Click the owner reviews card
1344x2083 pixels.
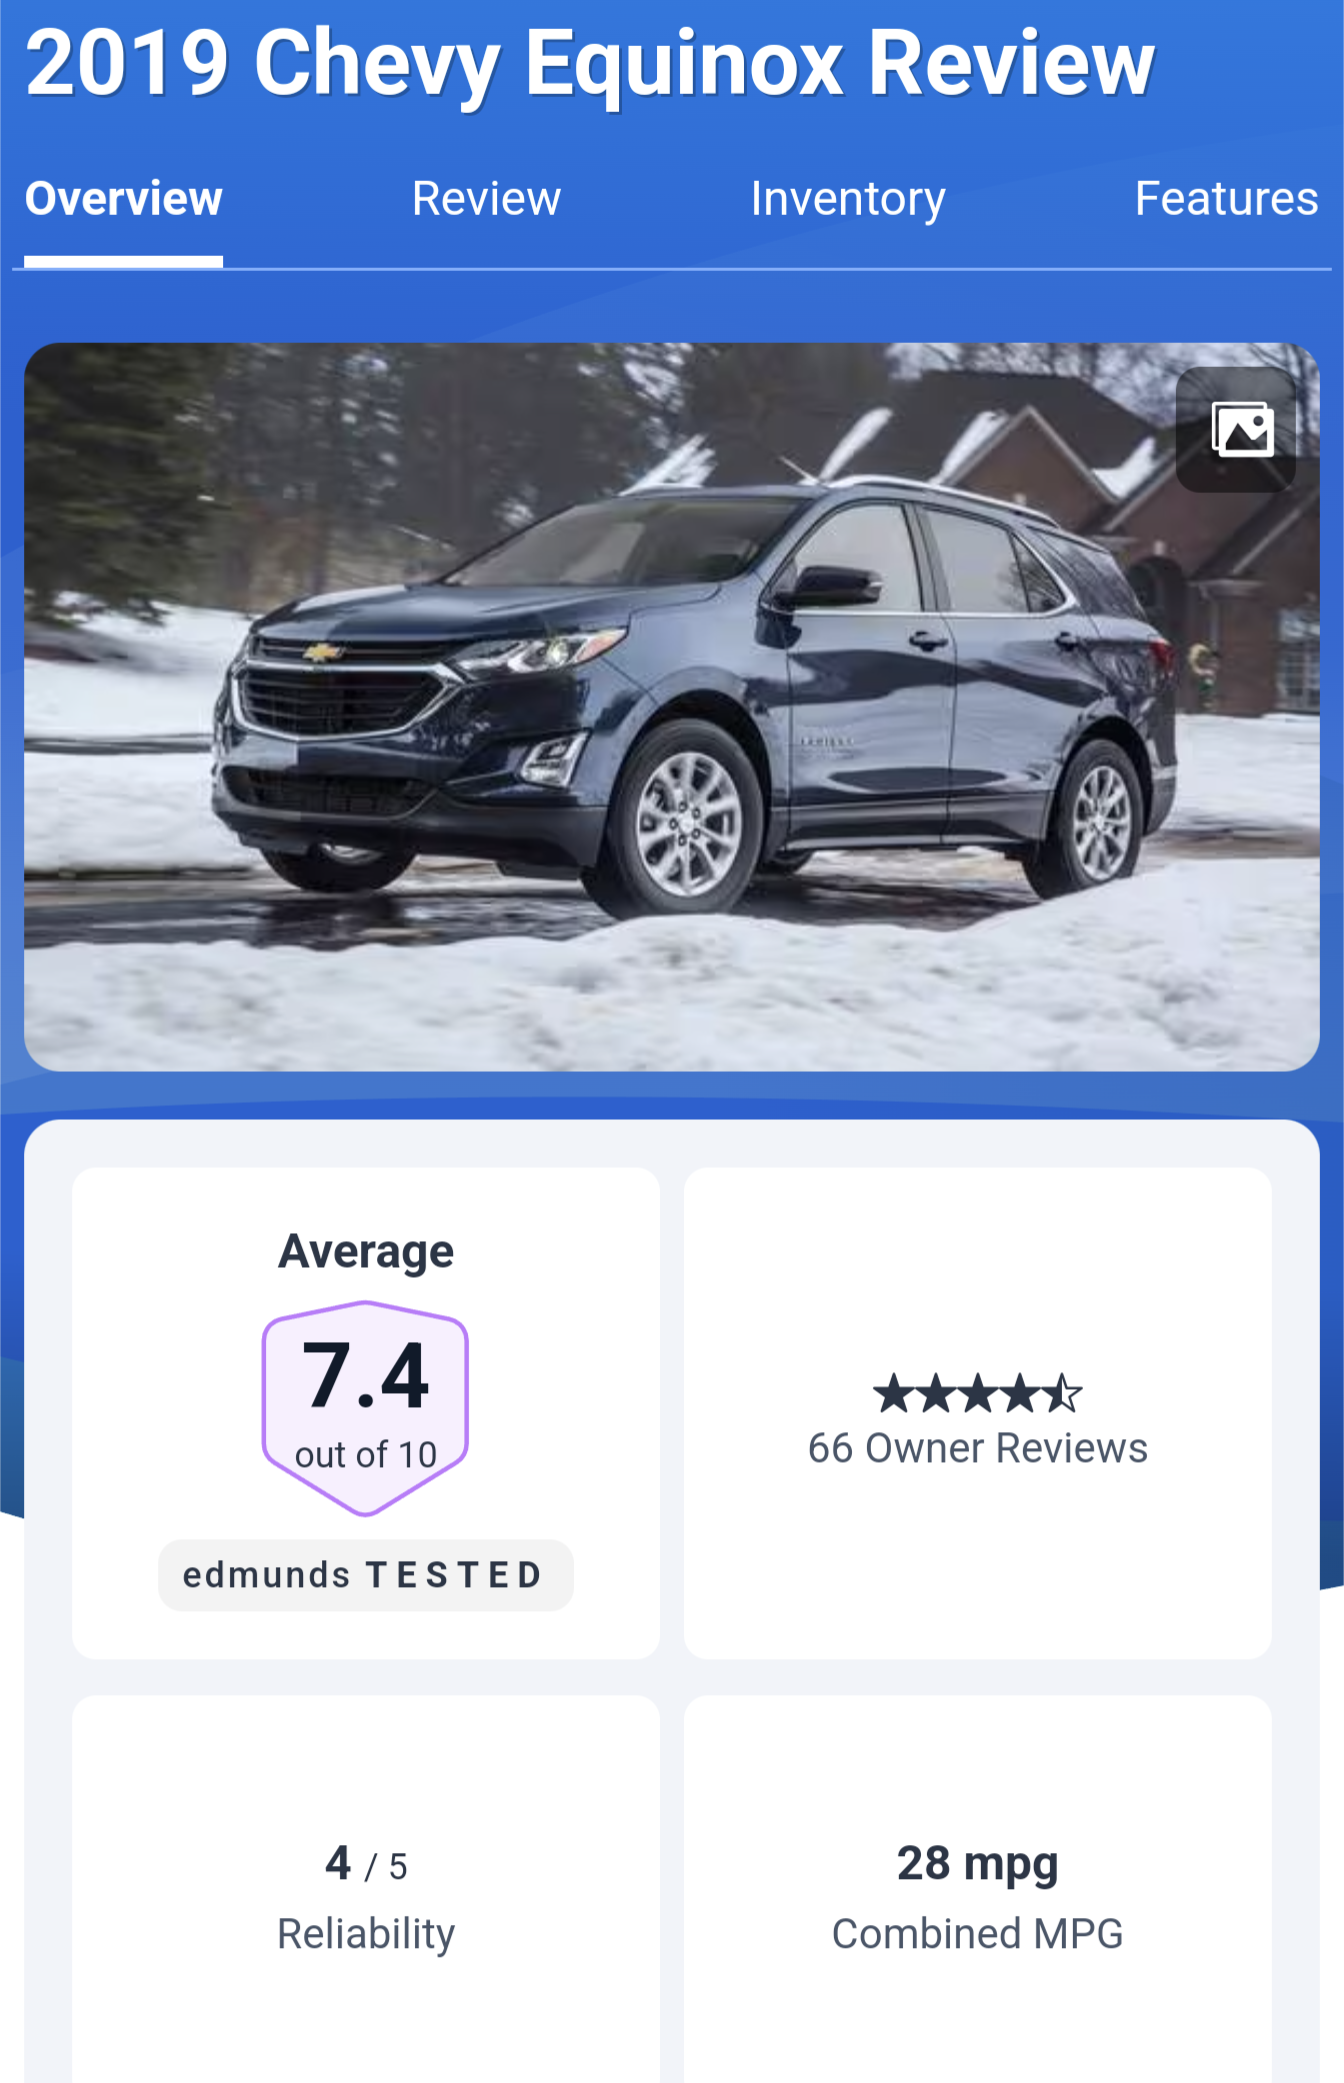point(977,1413)
